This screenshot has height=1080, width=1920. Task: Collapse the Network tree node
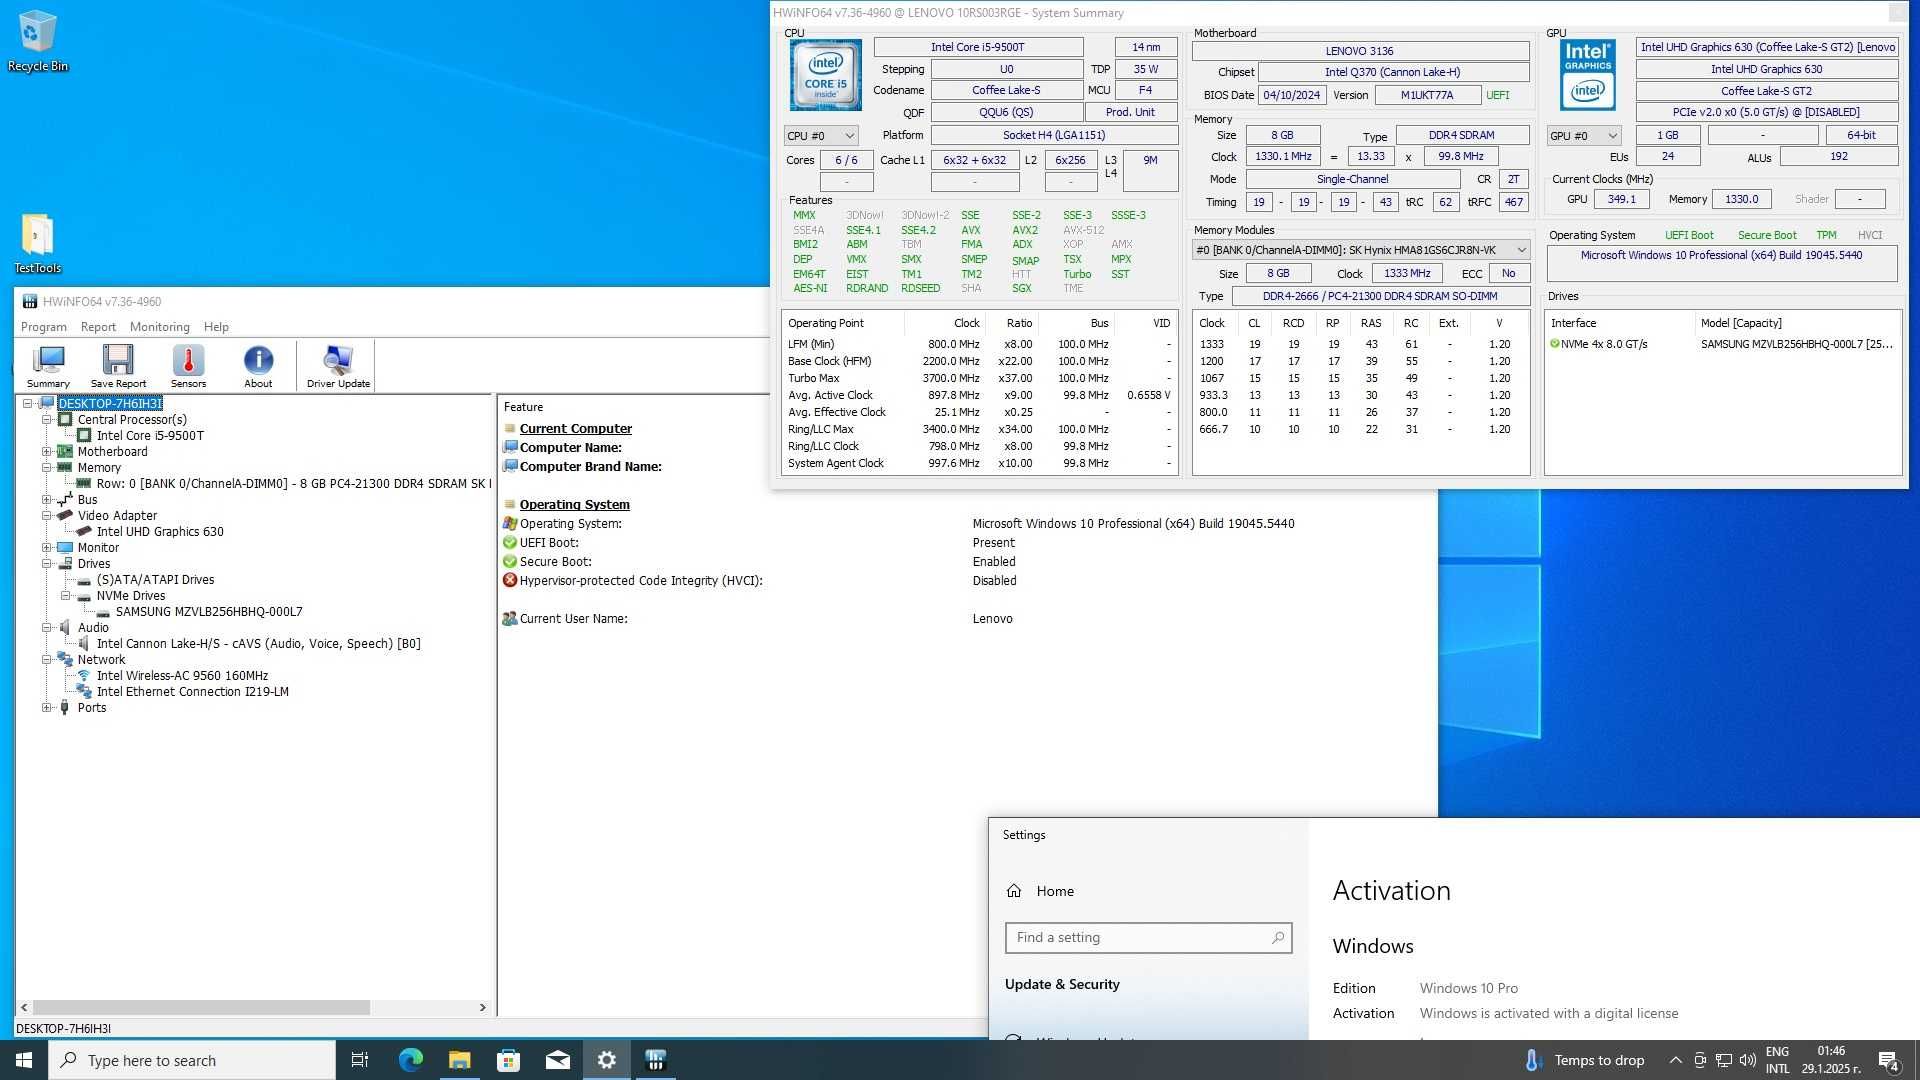tap(46, 660)
